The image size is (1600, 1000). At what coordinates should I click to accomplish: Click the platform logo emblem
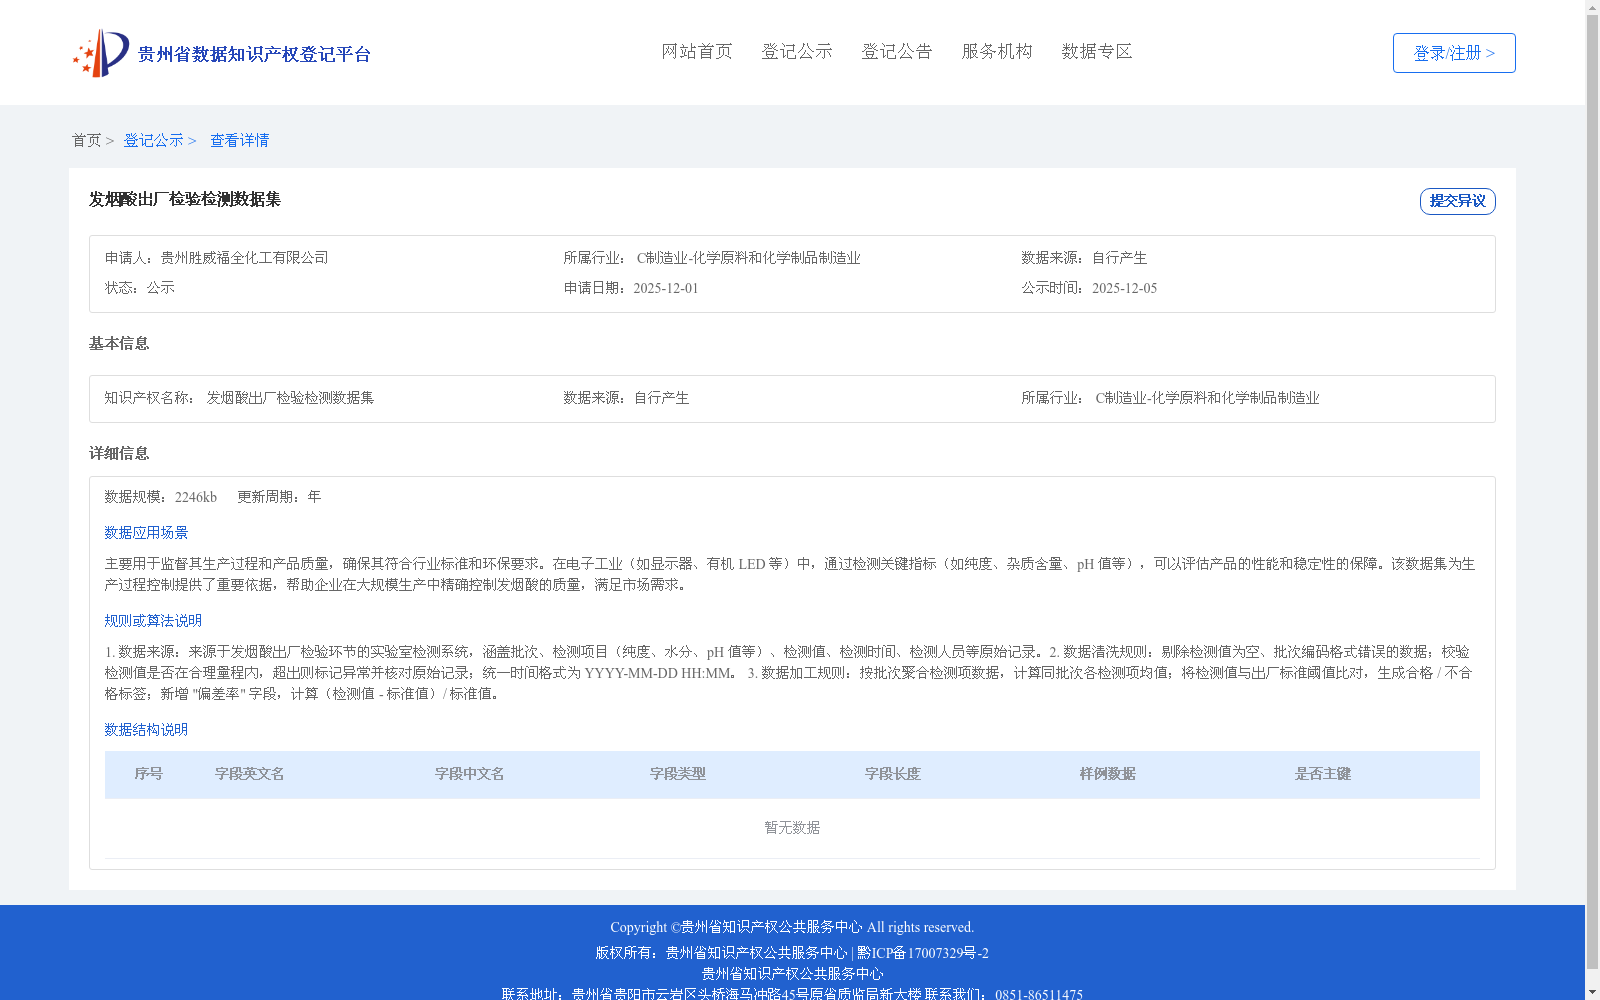(101, 53)
